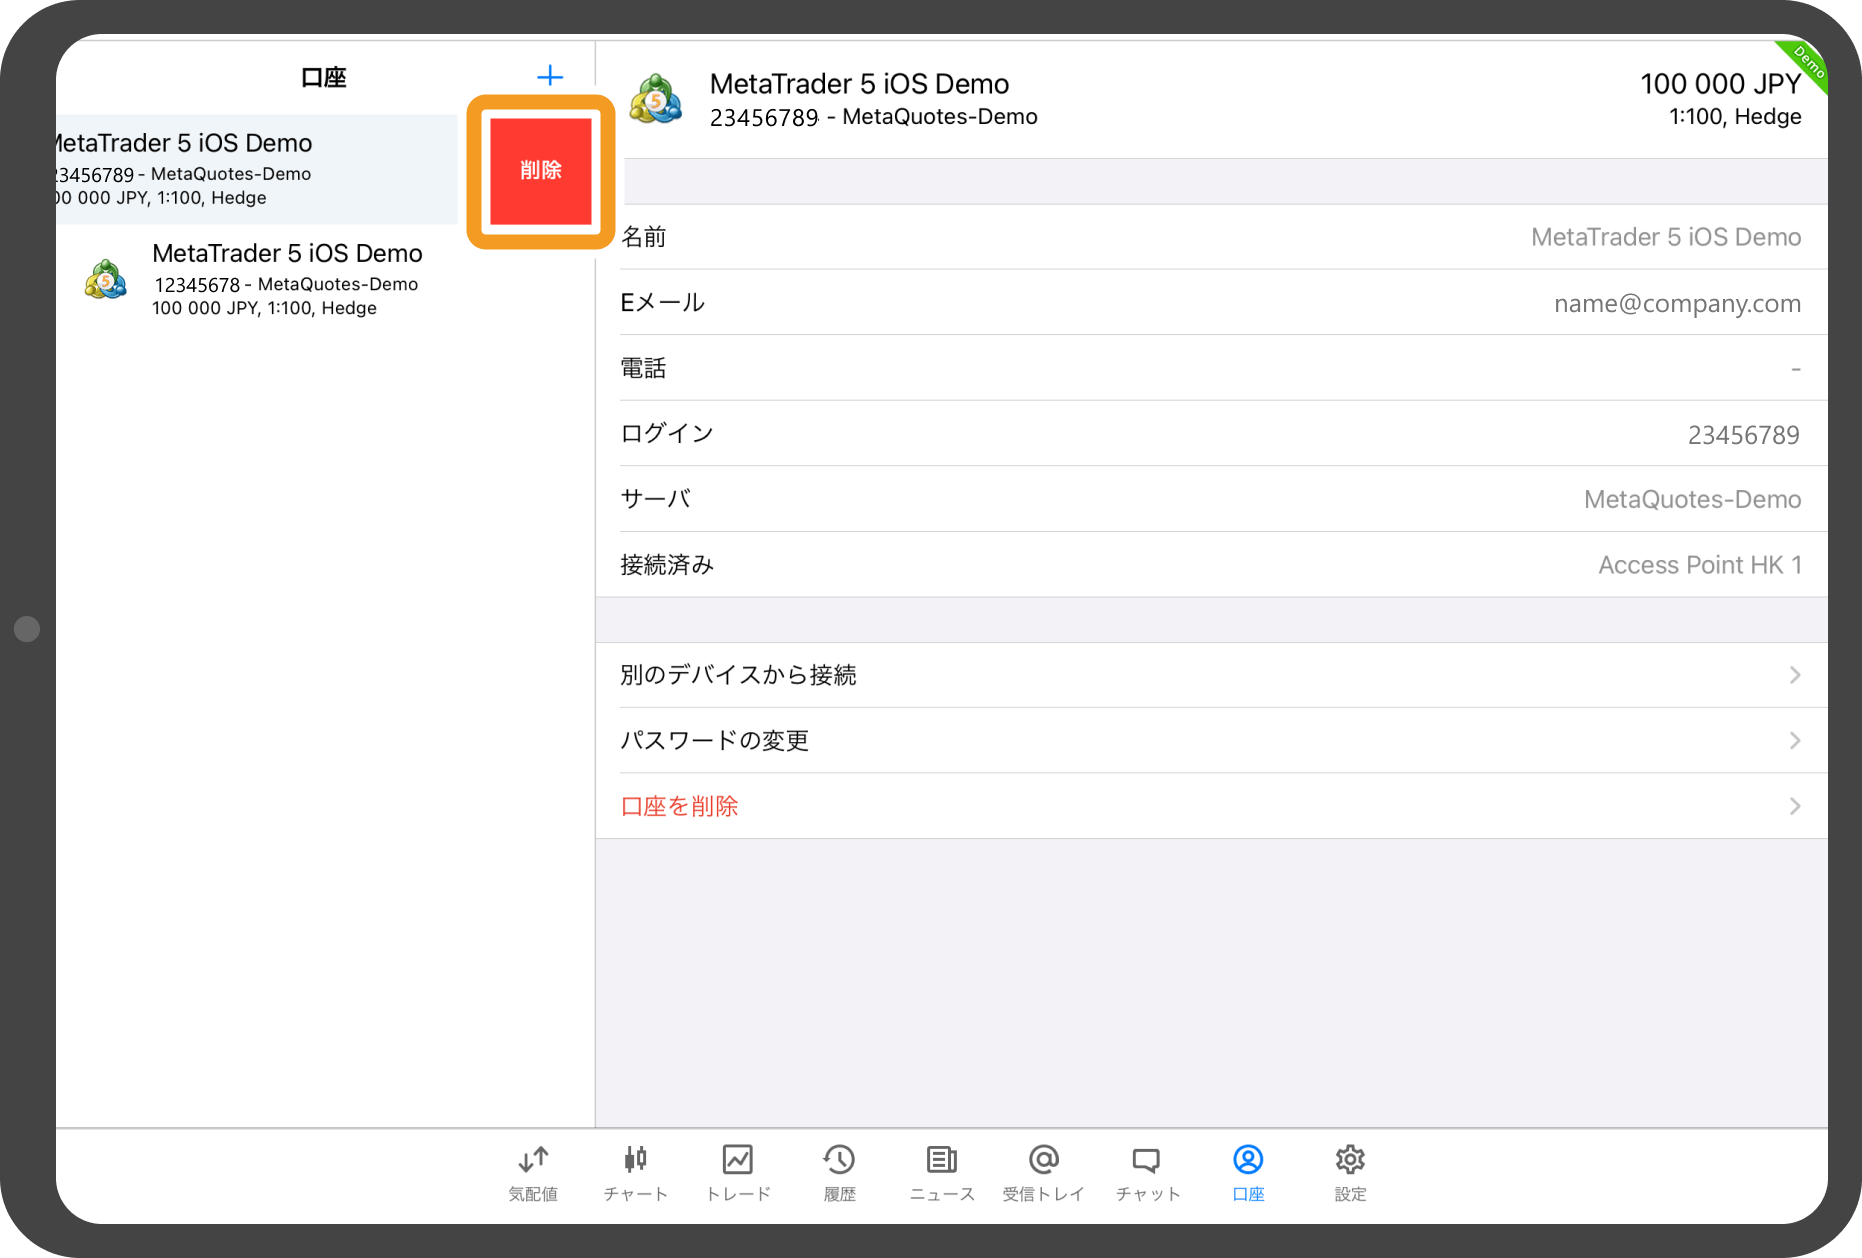The height and width of the screenshot is (1258, 1862).
Task: Open the 気配値 quotes tab
Action: pos(532,1172)
